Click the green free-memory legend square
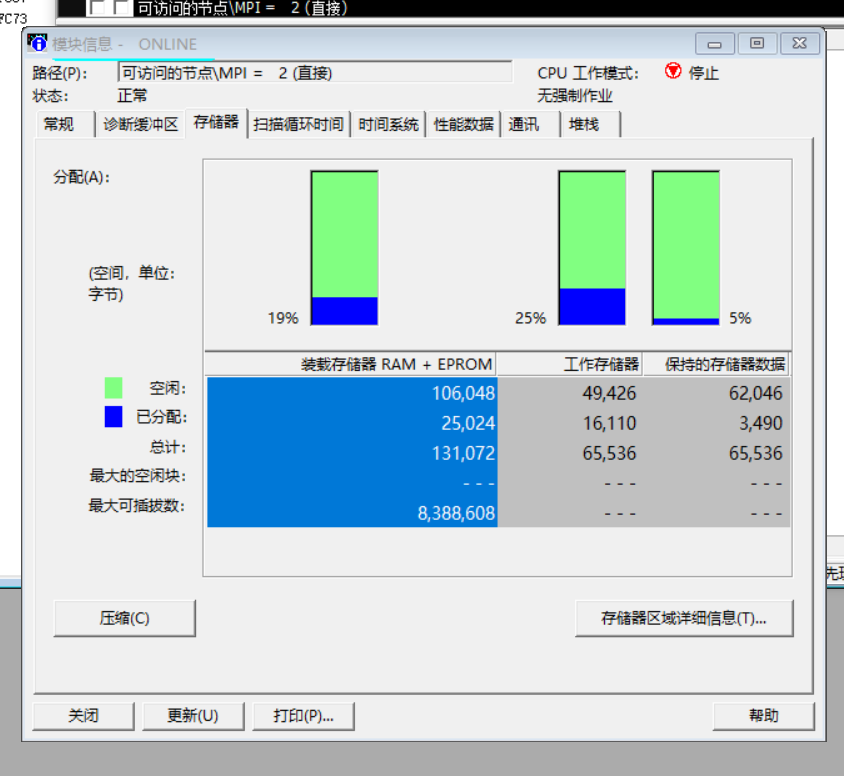Image resolution: width=844 pixels, height=776 pixels. click(x=113, y=388)
